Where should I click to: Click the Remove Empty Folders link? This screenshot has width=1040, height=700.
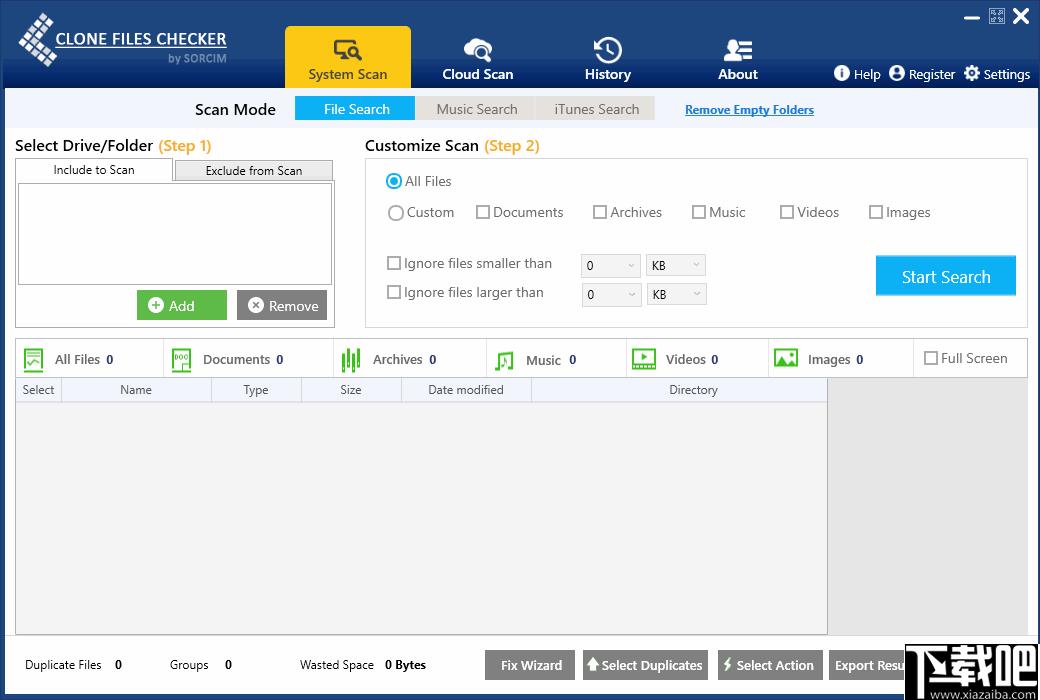click(749, 110)
